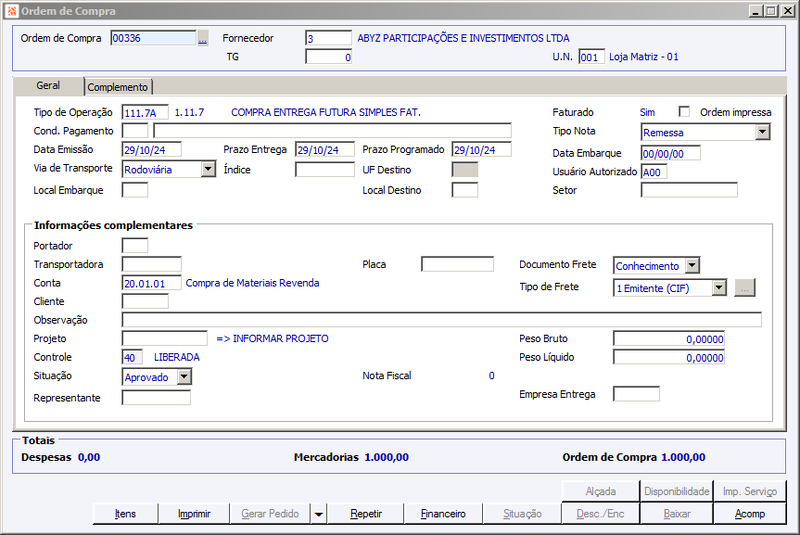Open the Documento Frete combo box
Screen dimensions: 800x535
[692, 266]
